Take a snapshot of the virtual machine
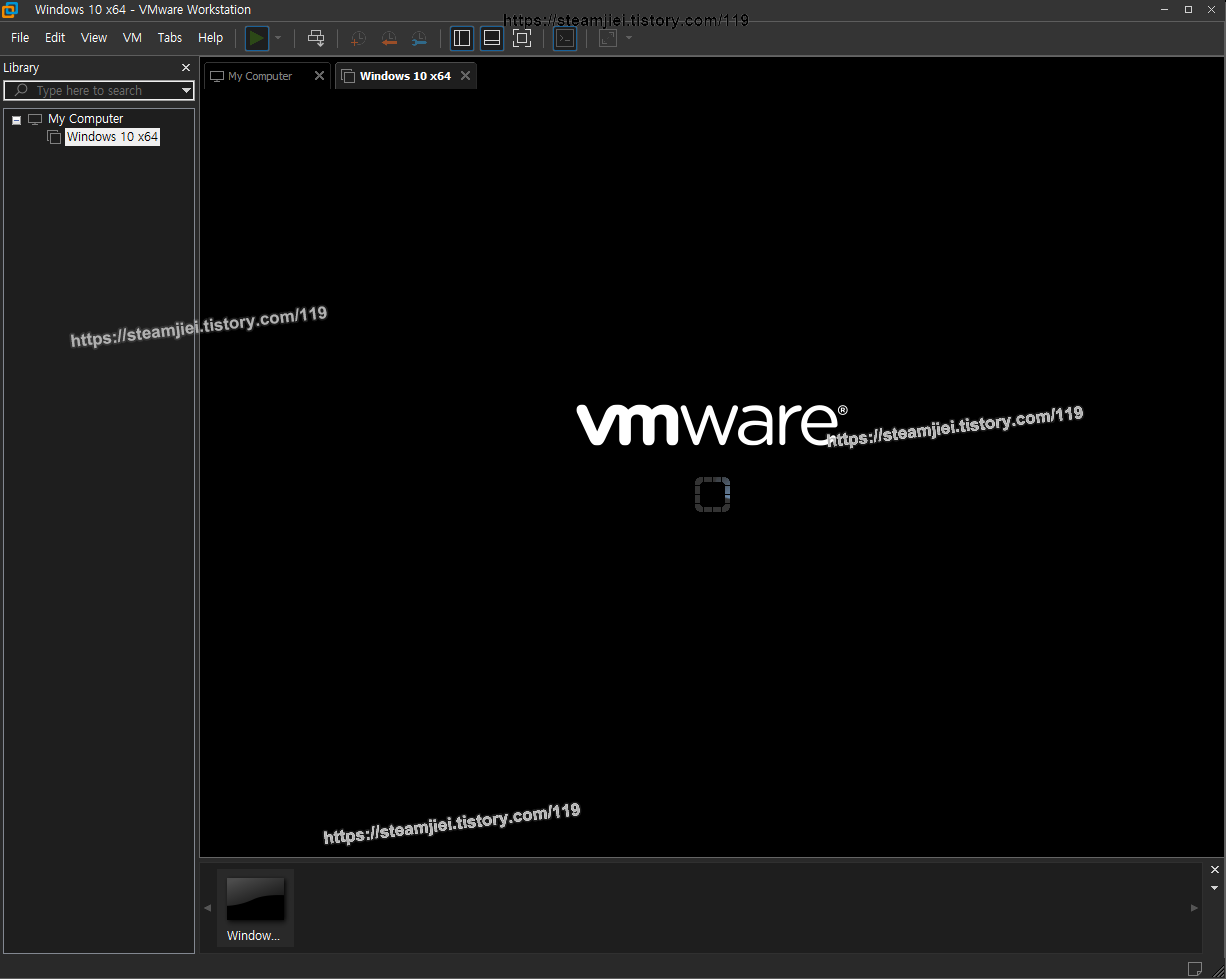The height and width of the screenshot is (979, 1226). (x=357, y=37)
